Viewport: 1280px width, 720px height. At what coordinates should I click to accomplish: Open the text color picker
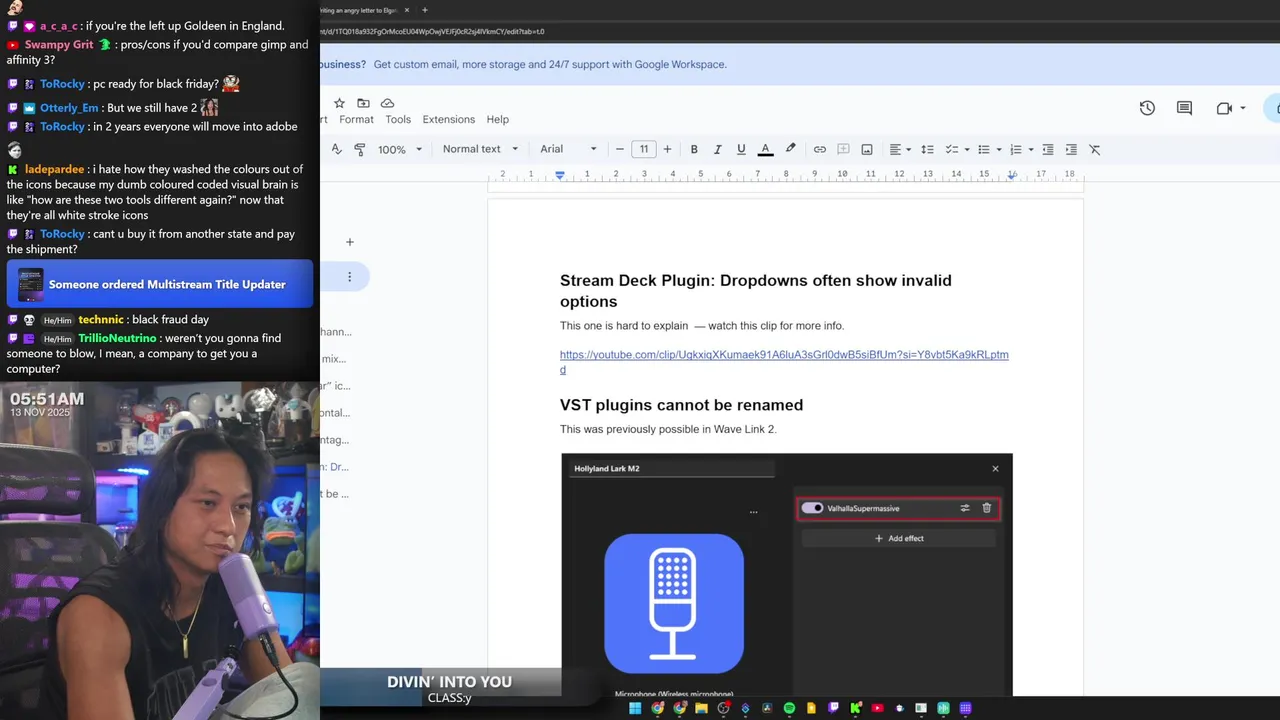click(765, 149)
